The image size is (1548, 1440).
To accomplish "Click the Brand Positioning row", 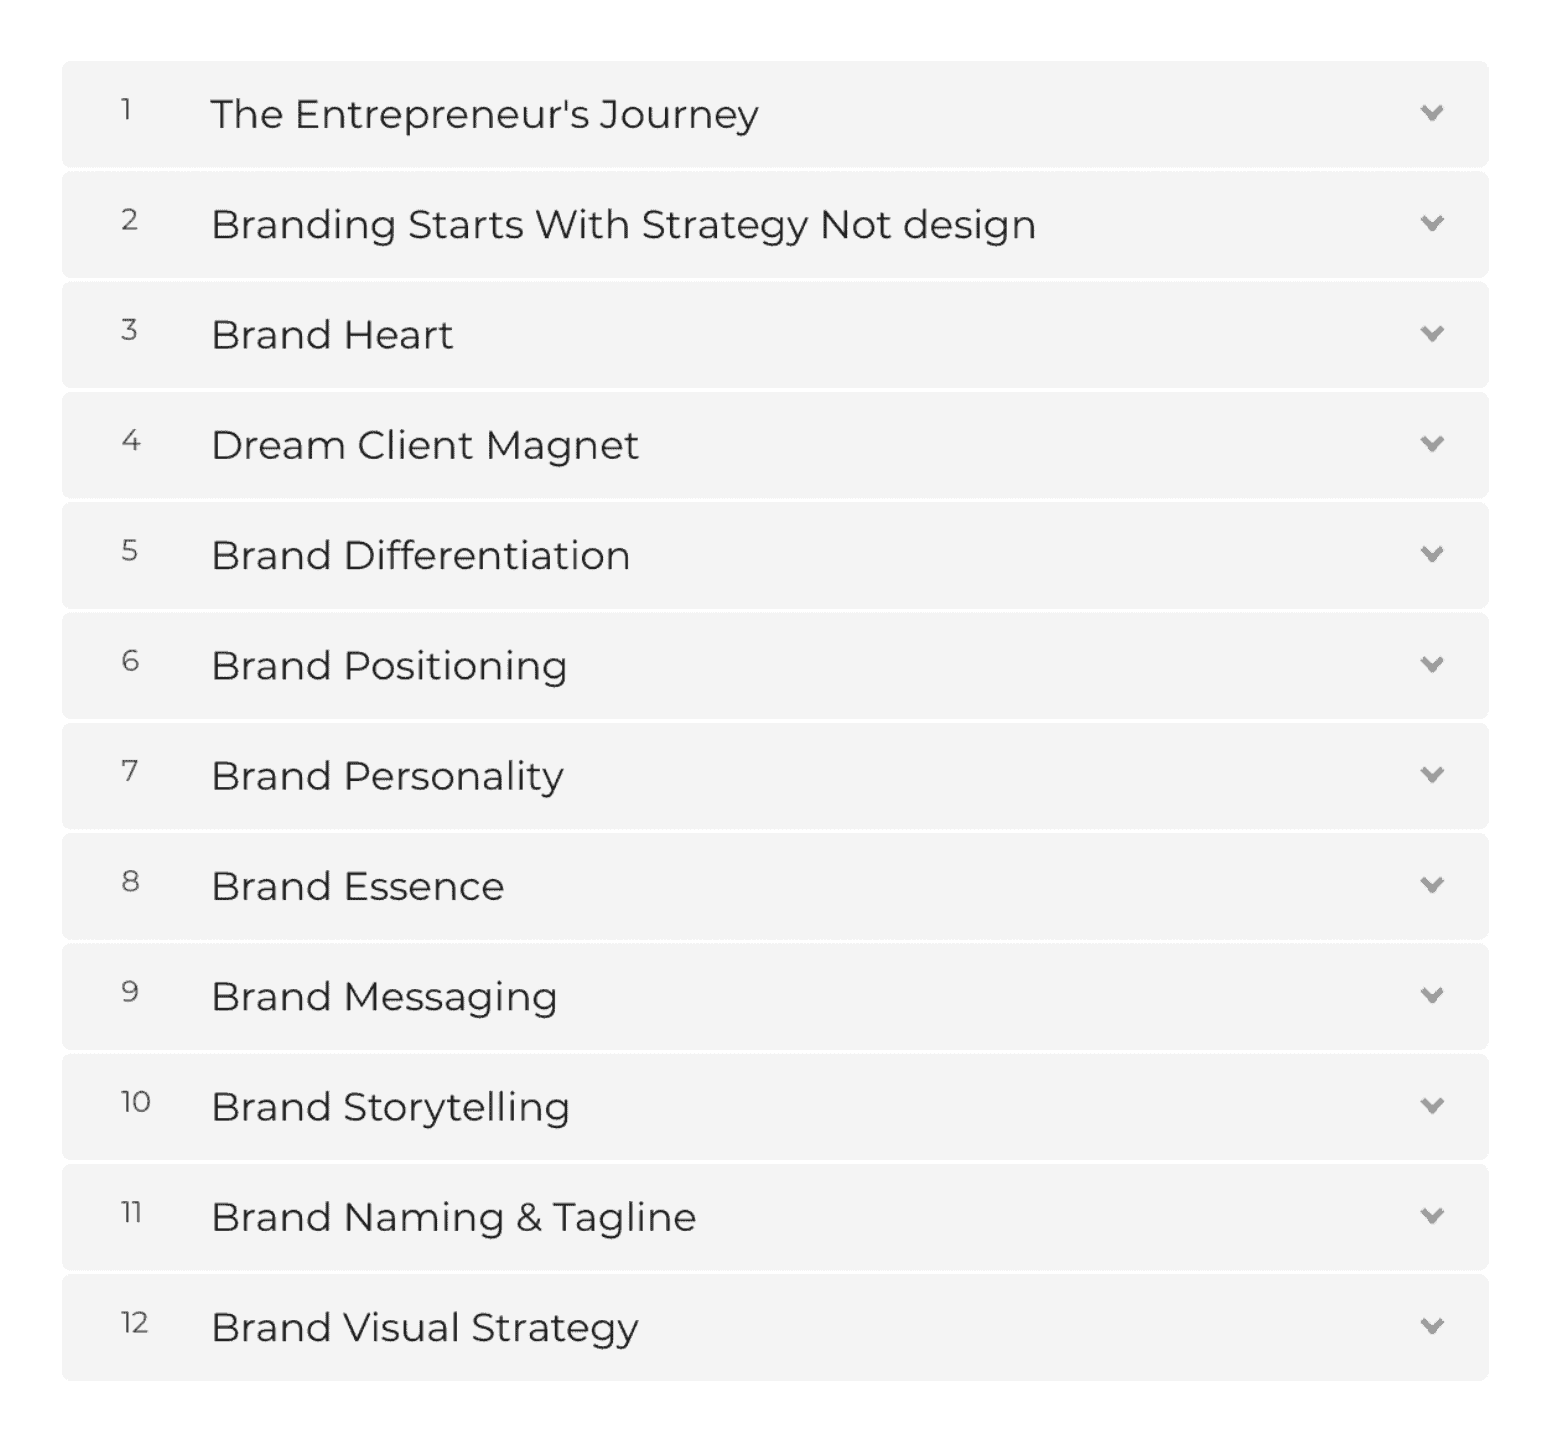I will click(x=389, y=665).
